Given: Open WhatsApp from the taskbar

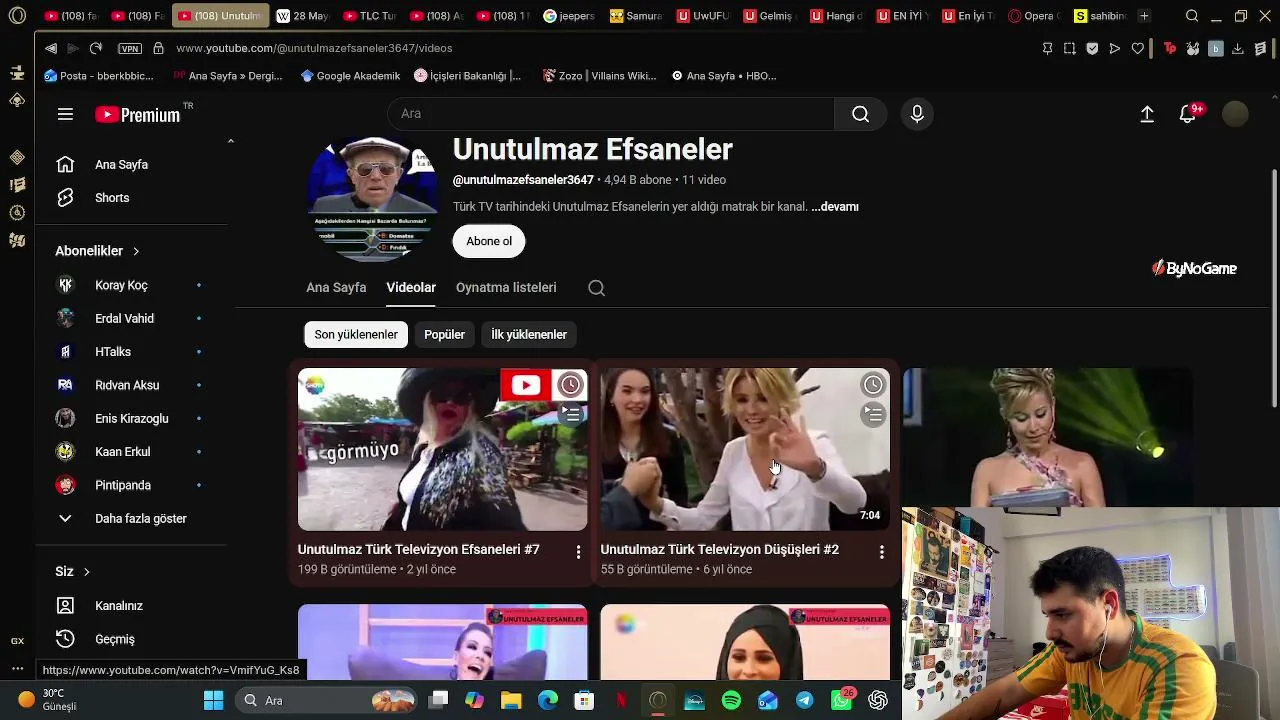Looking at the screenshot, I should [841, 700].
